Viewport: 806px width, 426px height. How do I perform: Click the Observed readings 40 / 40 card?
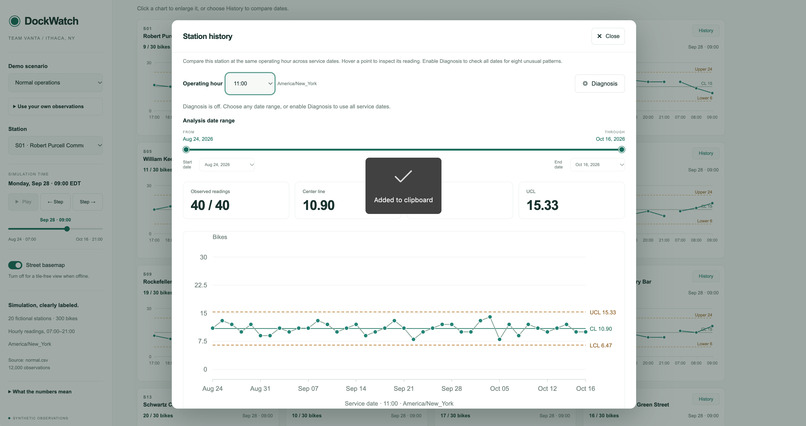click(236, 200)
